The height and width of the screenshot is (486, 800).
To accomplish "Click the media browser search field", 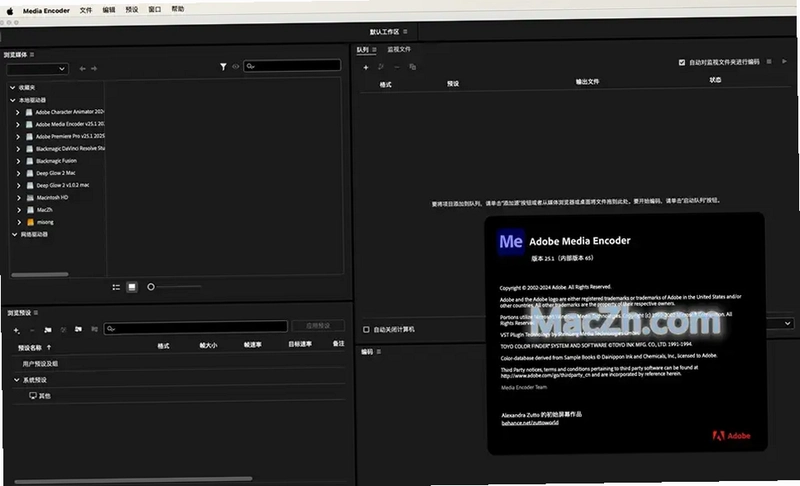I will 292,66.
